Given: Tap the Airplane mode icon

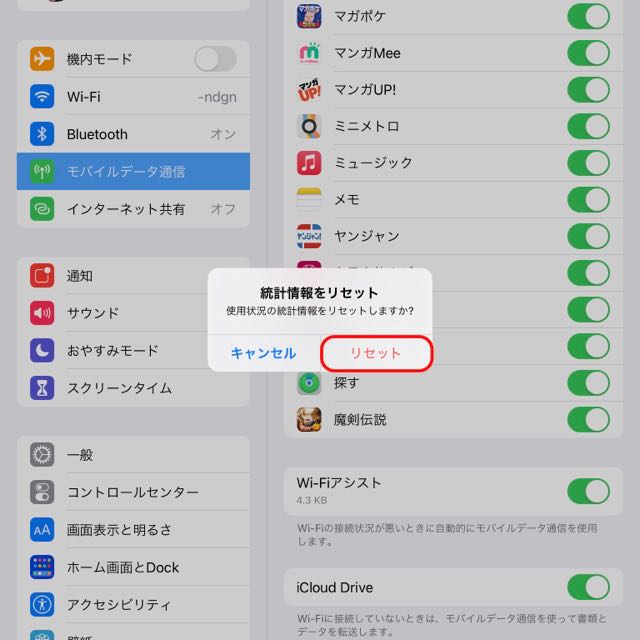Looking at the screenshot, I should pyautogui.click(x=42, y=59).
